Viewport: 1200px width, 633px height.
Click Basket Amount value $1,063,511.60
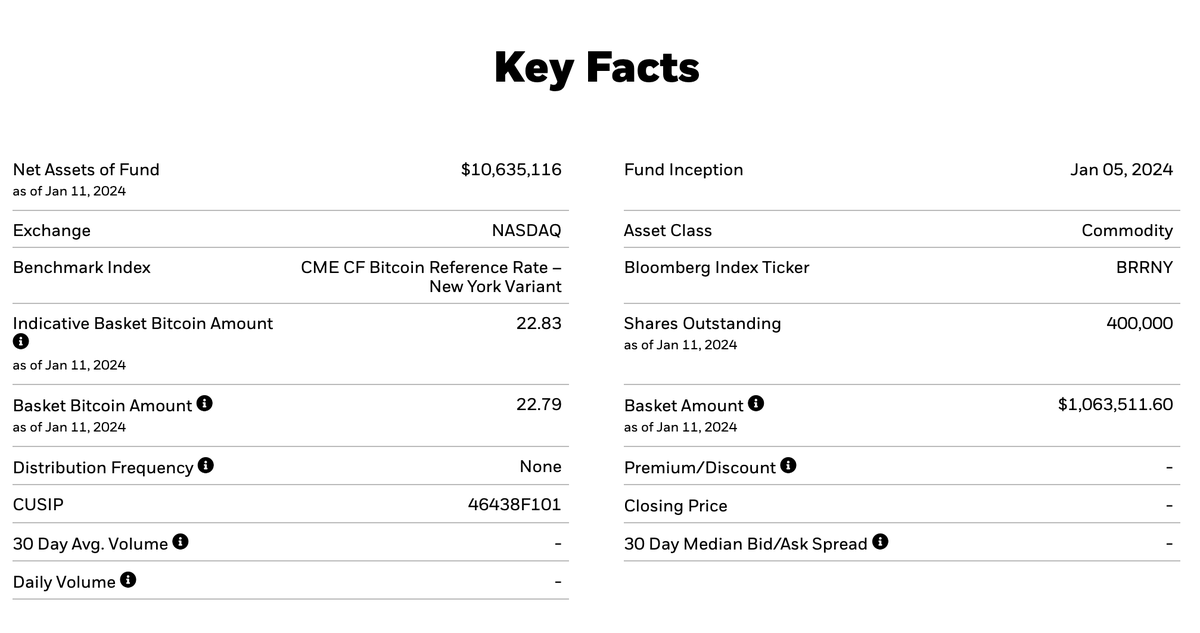pos(1115,405)
